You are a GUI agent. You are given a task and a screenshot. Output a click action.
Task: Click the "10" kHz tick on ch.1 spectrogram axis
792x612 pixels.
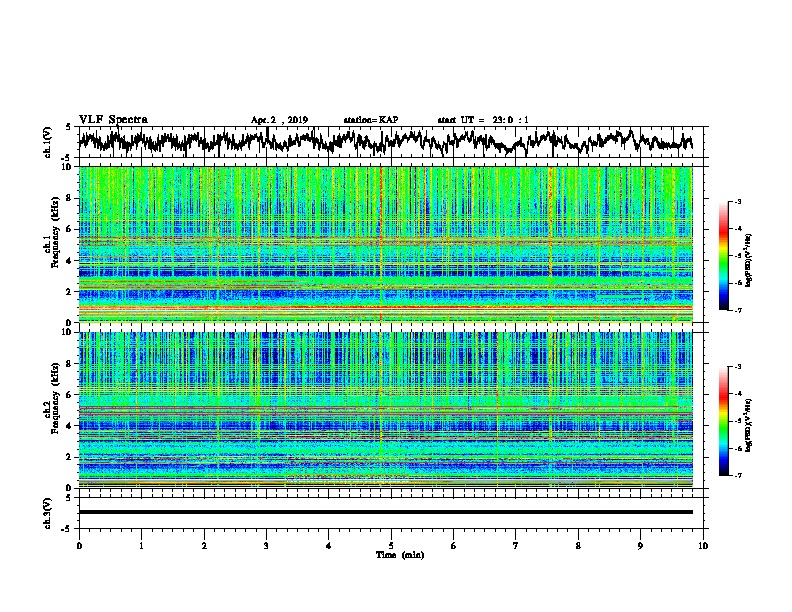point(68,167)
